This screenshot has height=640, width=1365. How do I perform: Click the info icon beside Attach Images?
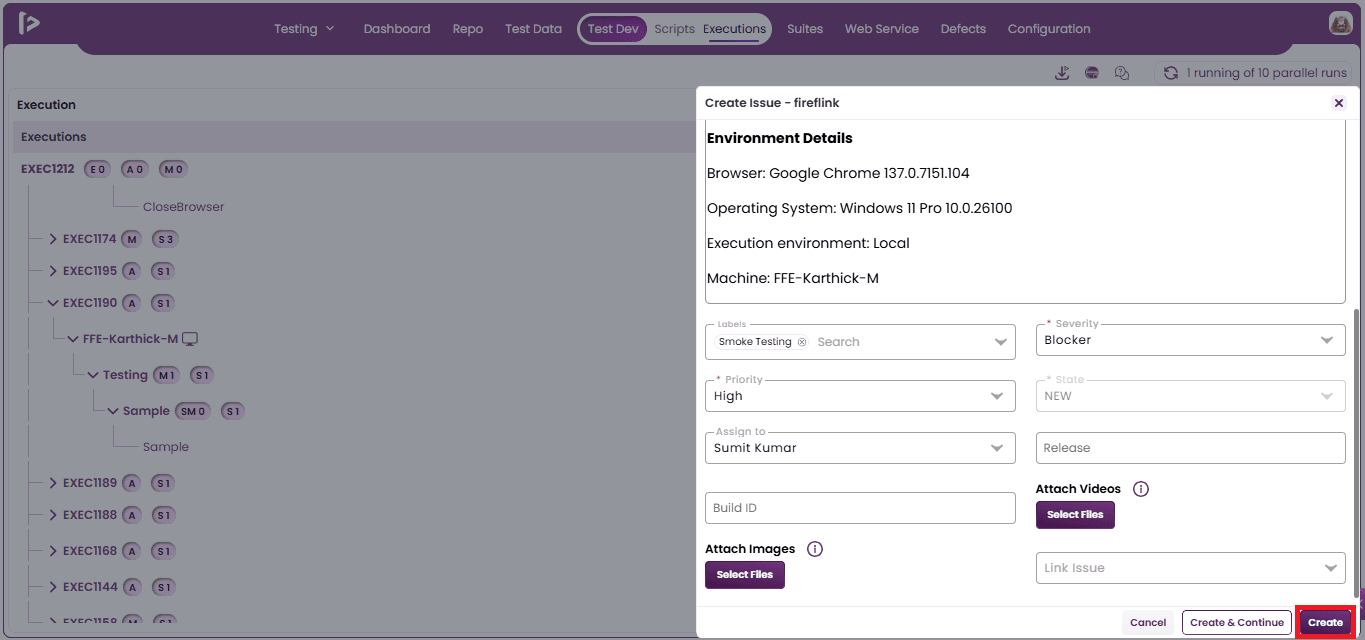pyautogui.click(x=815, y=549)
